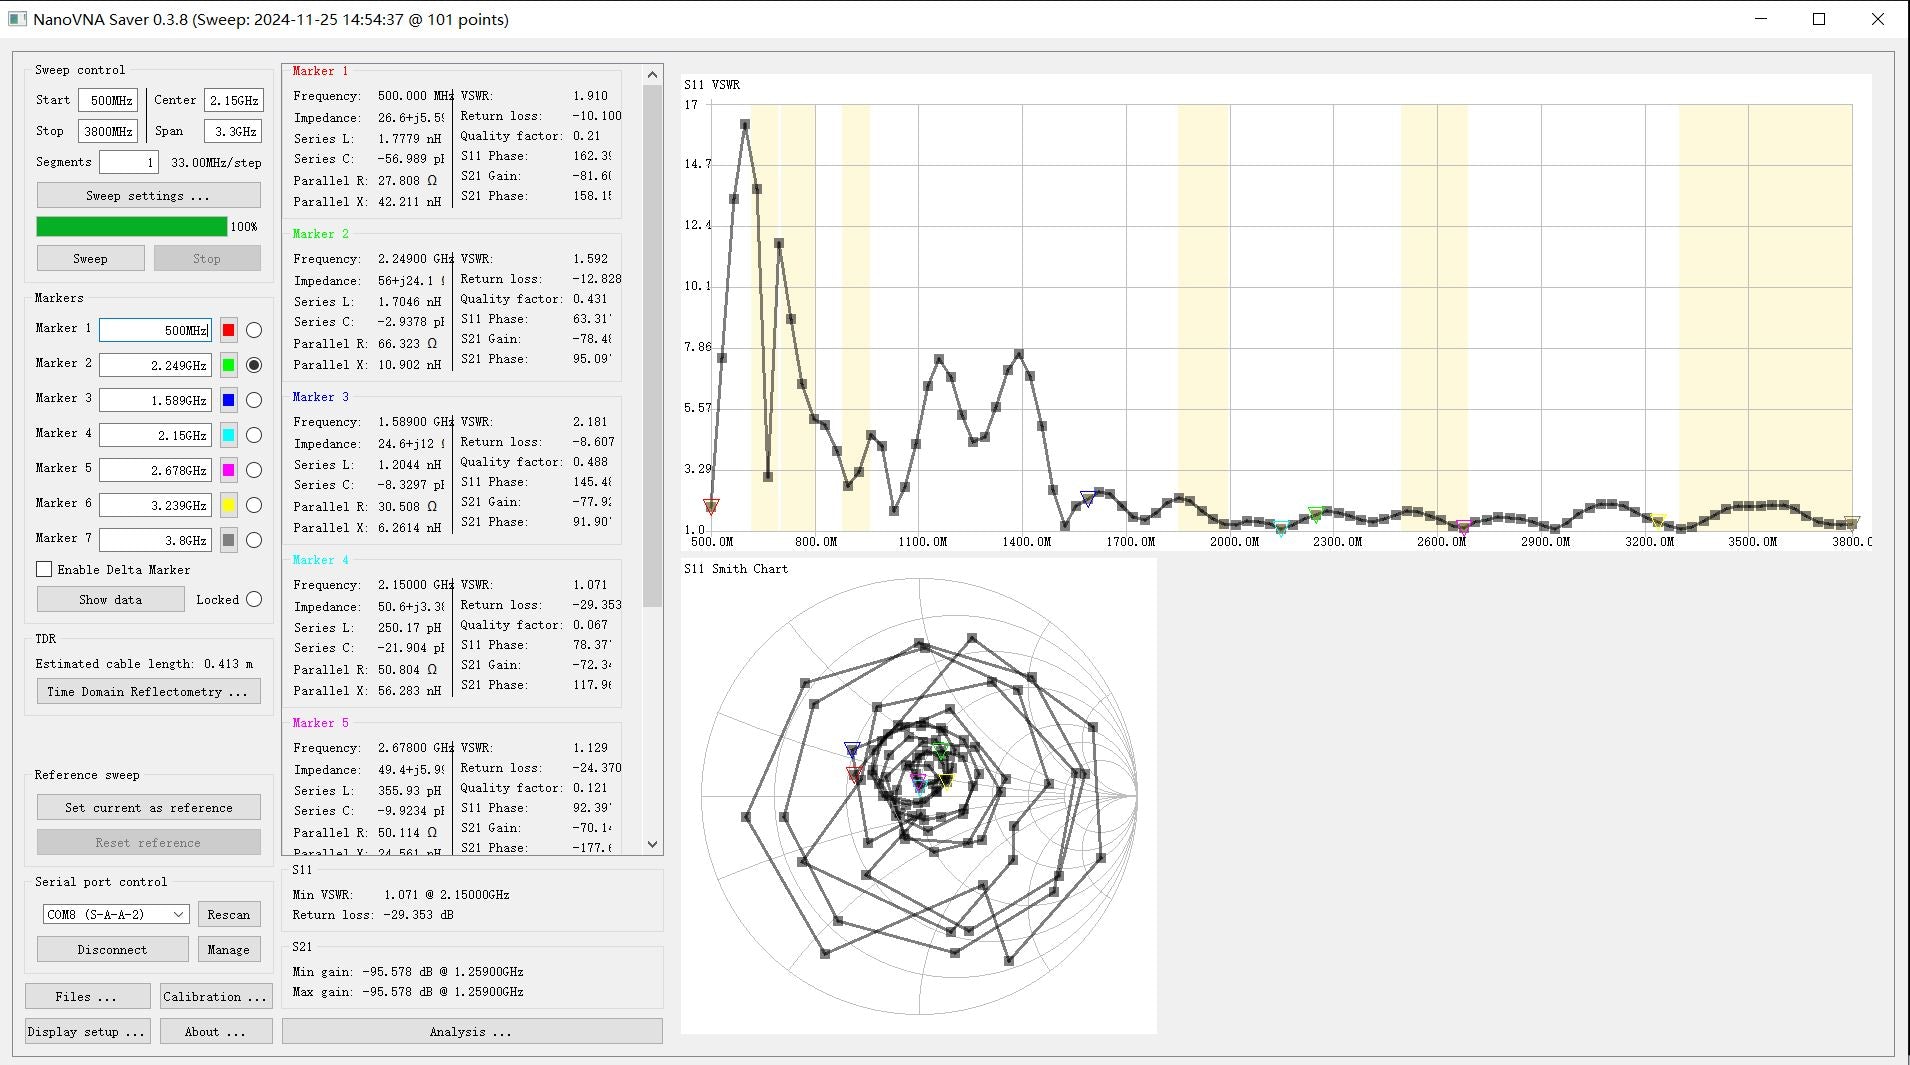Open gray color swatch for Marker 7

228,540
